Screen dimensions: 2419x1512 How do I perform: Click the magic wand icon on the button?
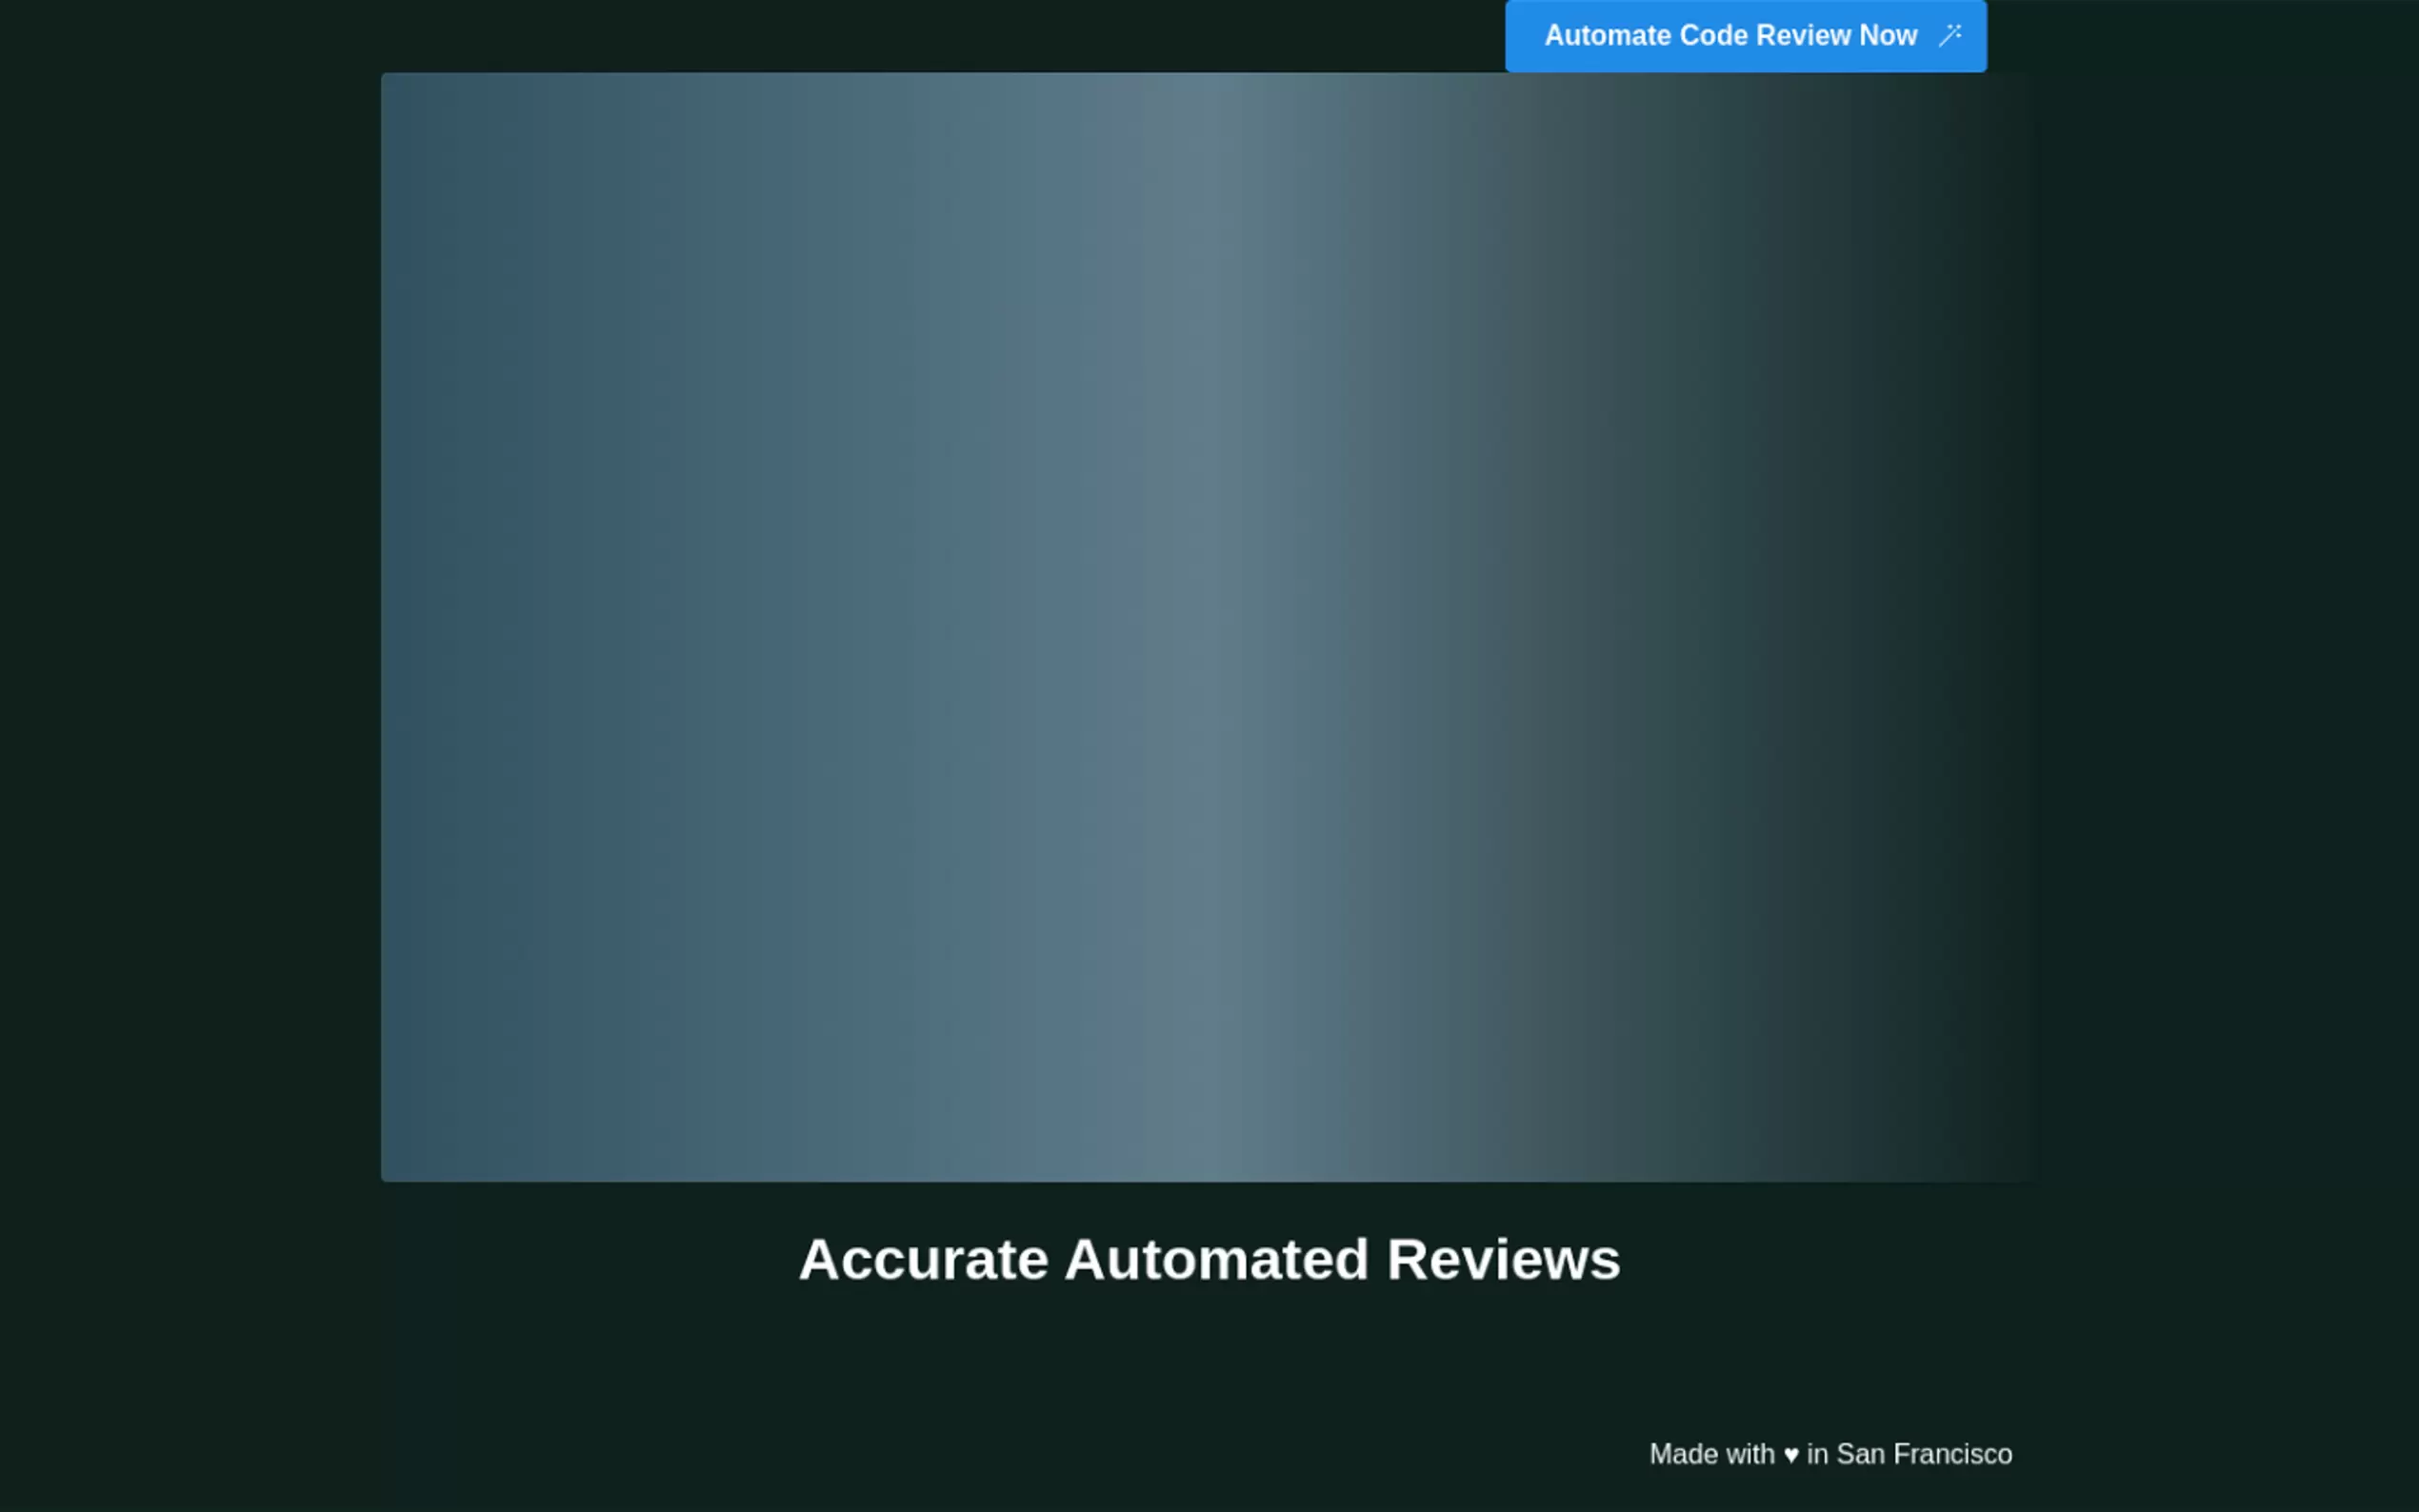1950,36
